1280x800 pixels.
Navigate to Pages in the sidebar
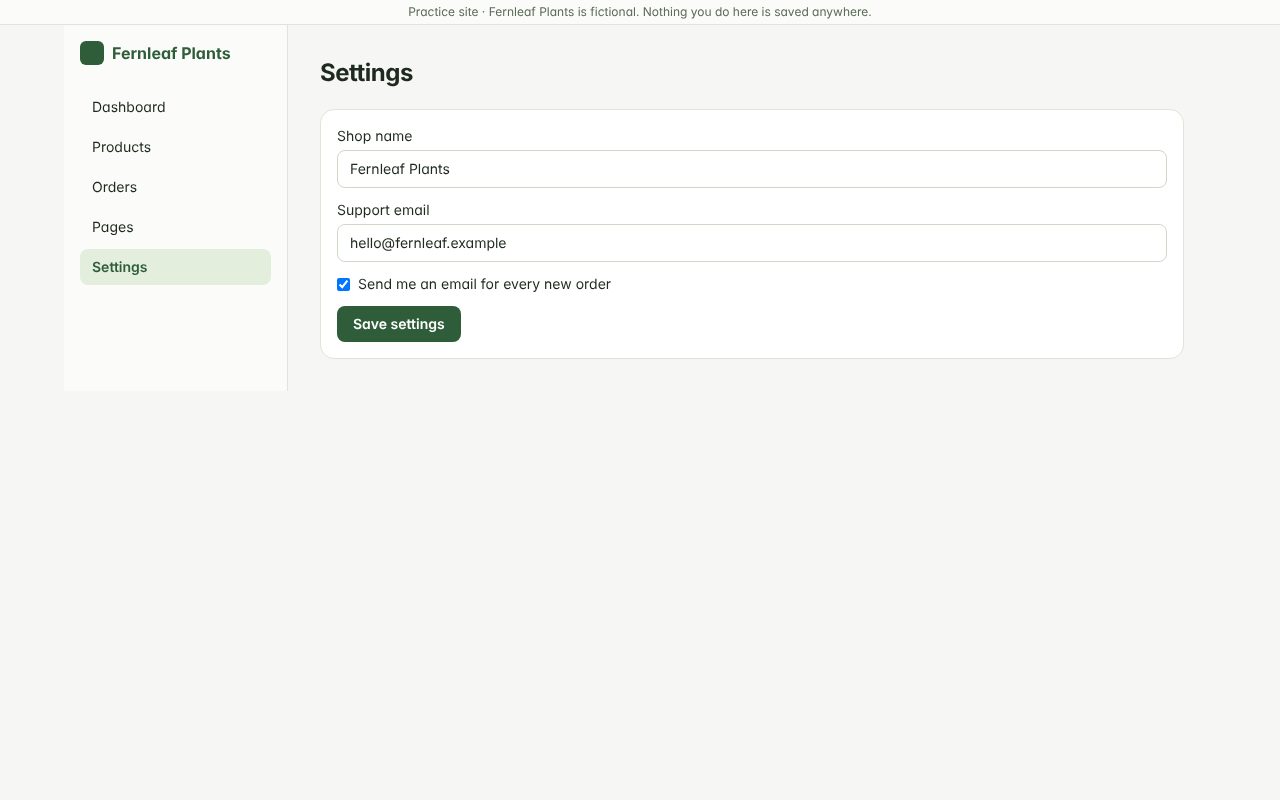175,227
